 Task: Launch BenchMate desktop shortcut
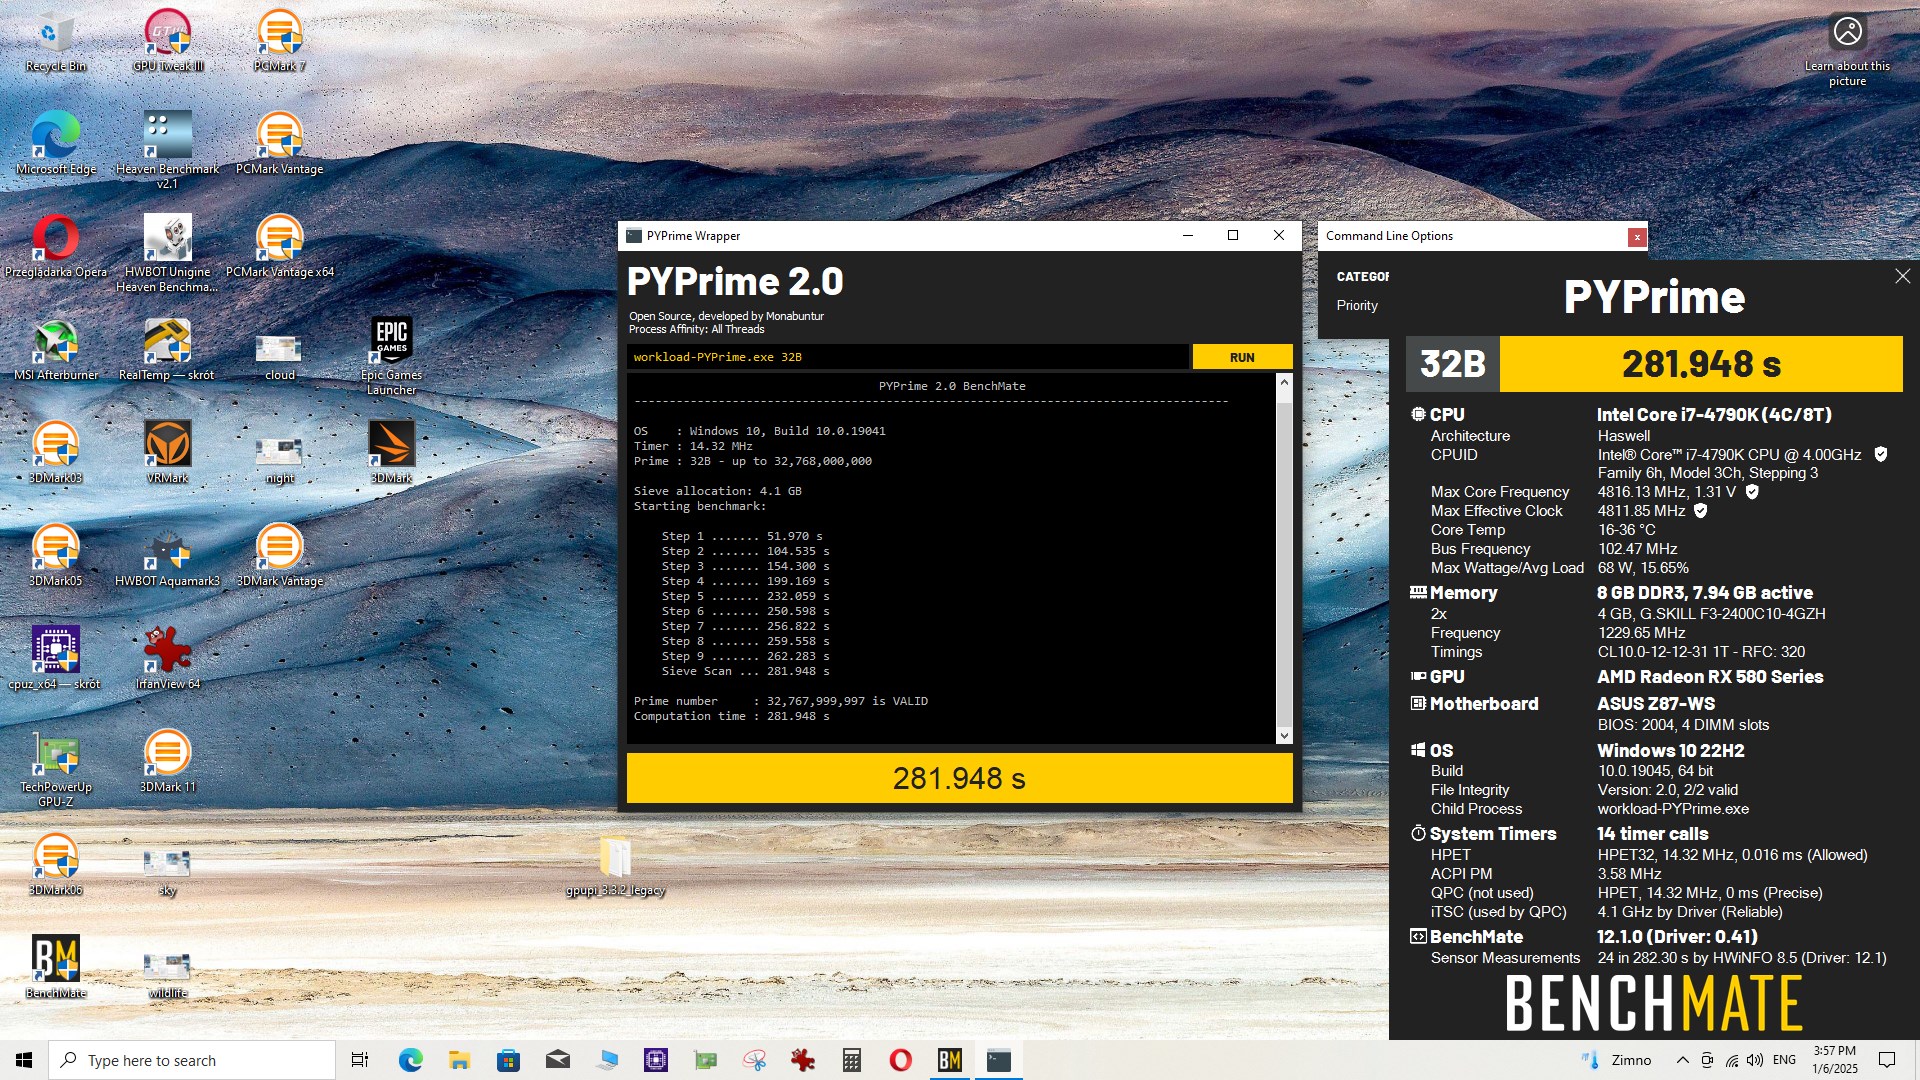pyautogui.click(x=56, y=968)
